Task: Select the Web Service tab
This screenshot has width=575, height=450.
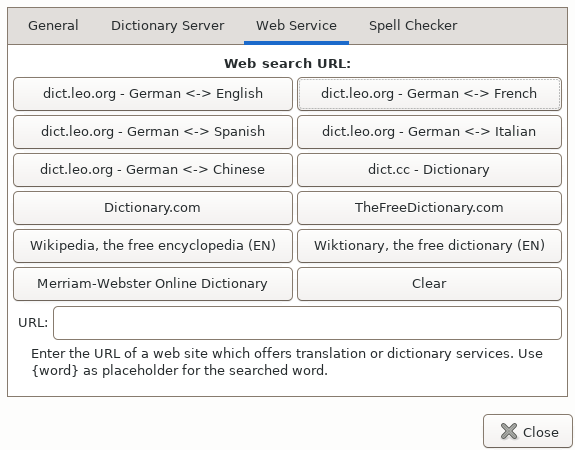Action: (x=296, y=26)
